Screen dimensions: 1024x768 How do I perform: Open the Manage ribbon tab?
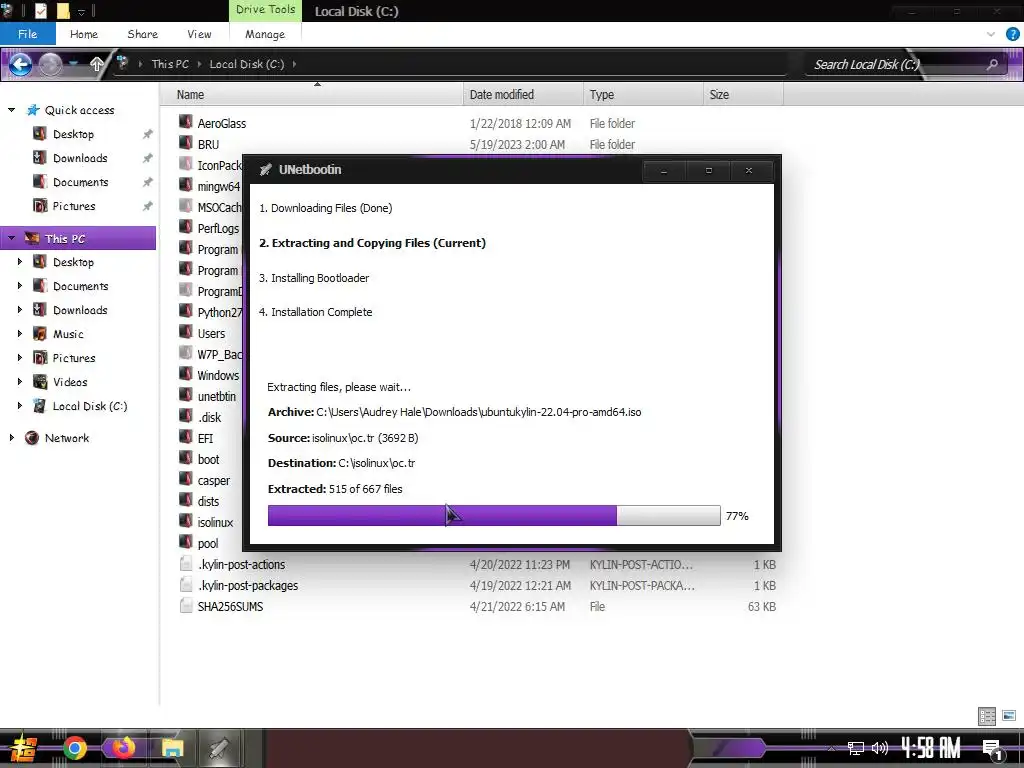[265, 34]
